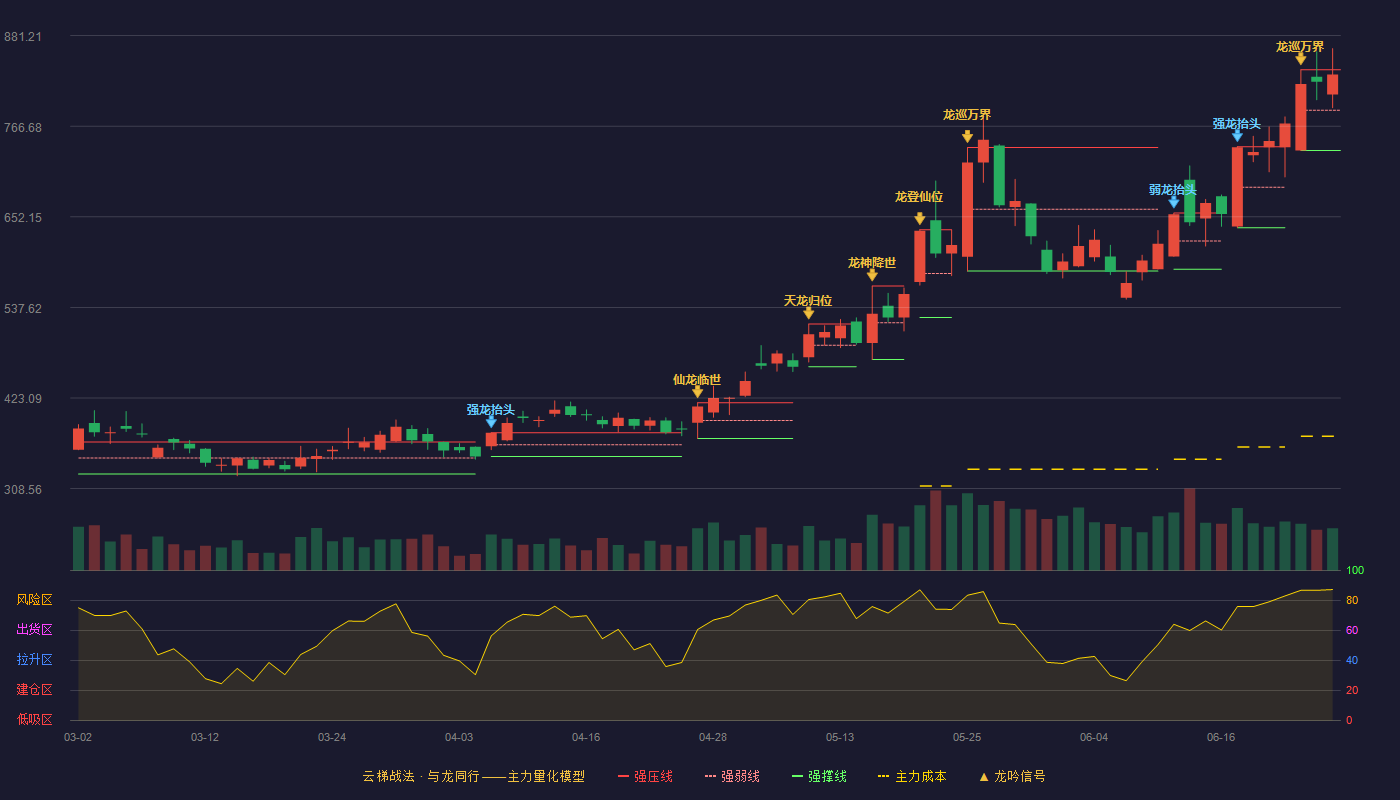Click the 天龙归位 signal arrow marker
The height and width of the screenshot is (800, 1400).
[x=808, y=313]
